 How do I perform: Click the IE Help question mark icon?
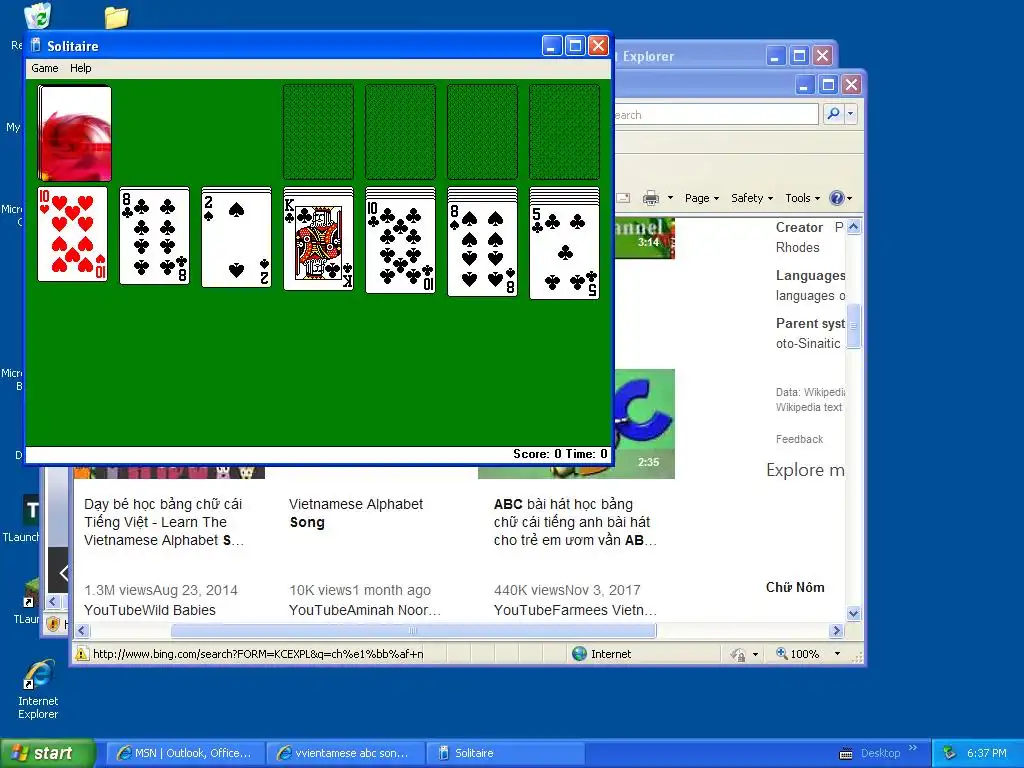tap(837, 198)
